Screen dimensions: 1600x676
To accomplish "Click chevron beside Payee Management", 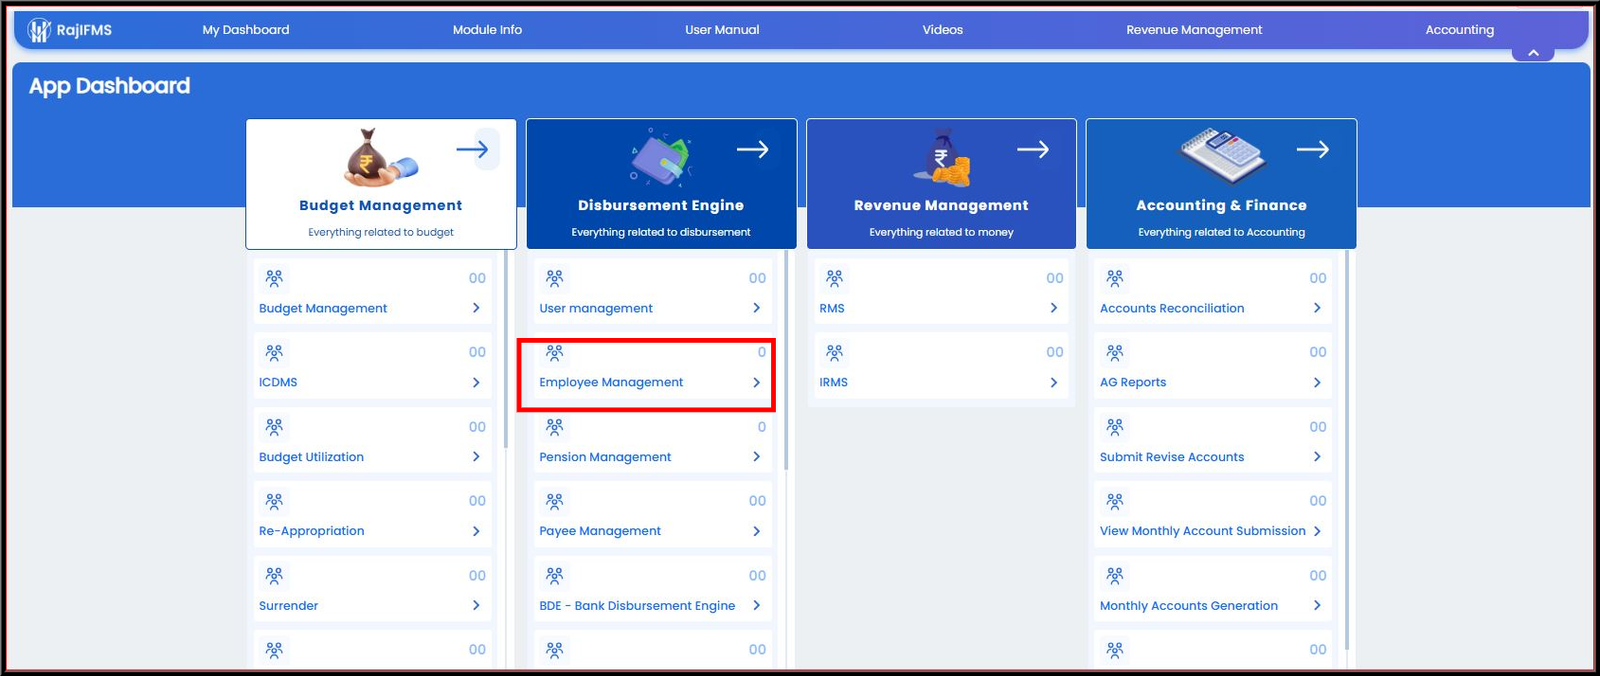I will point(756,531).
